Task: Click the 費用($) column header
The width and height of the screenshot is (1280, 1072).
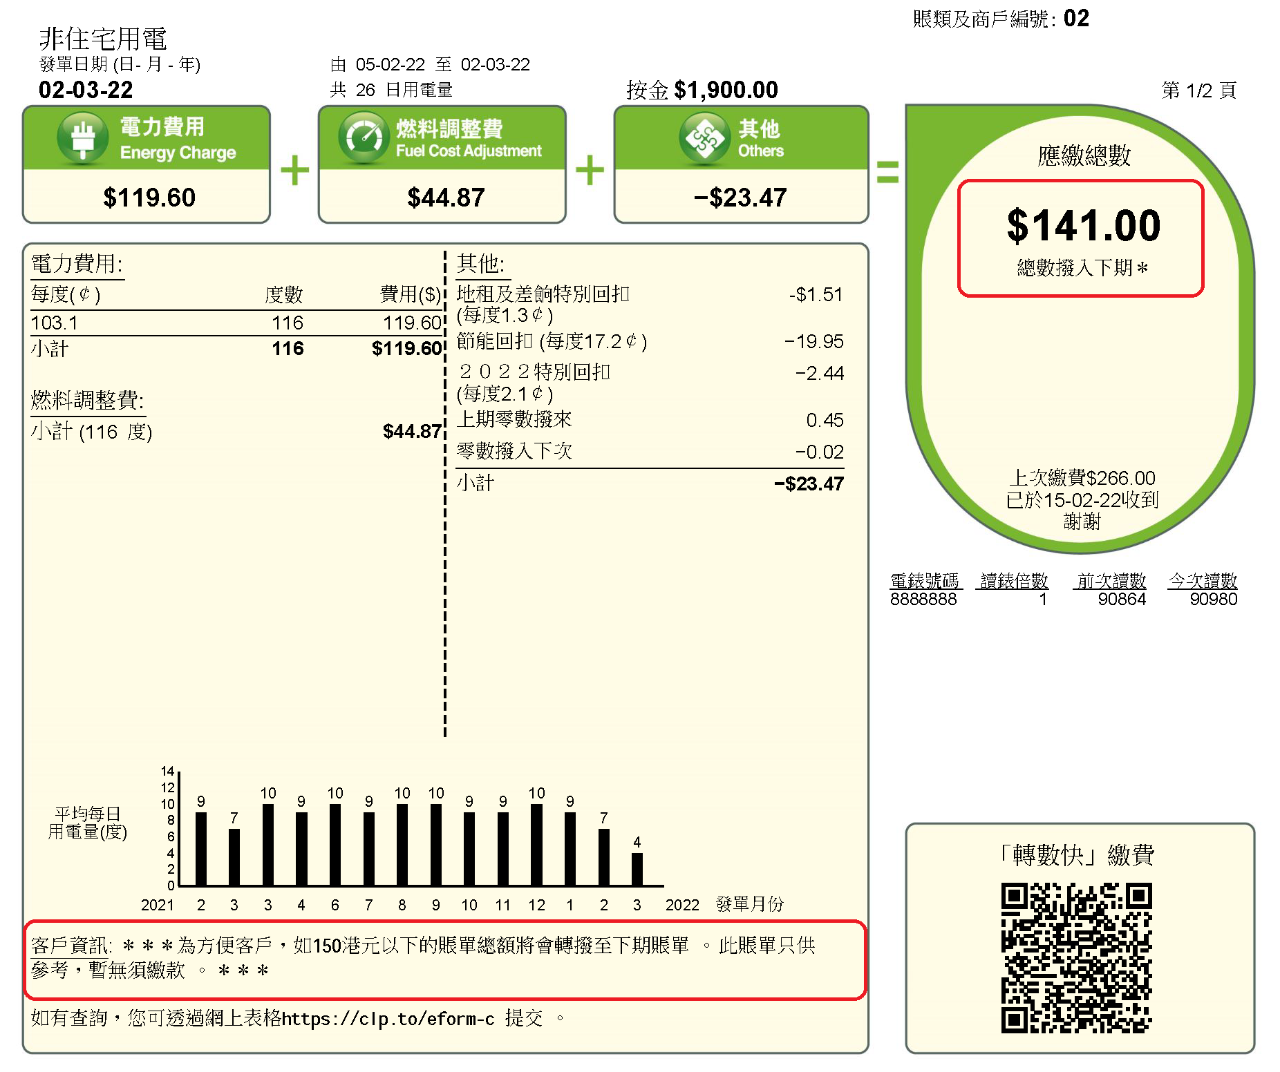Action: coord(411,295)
